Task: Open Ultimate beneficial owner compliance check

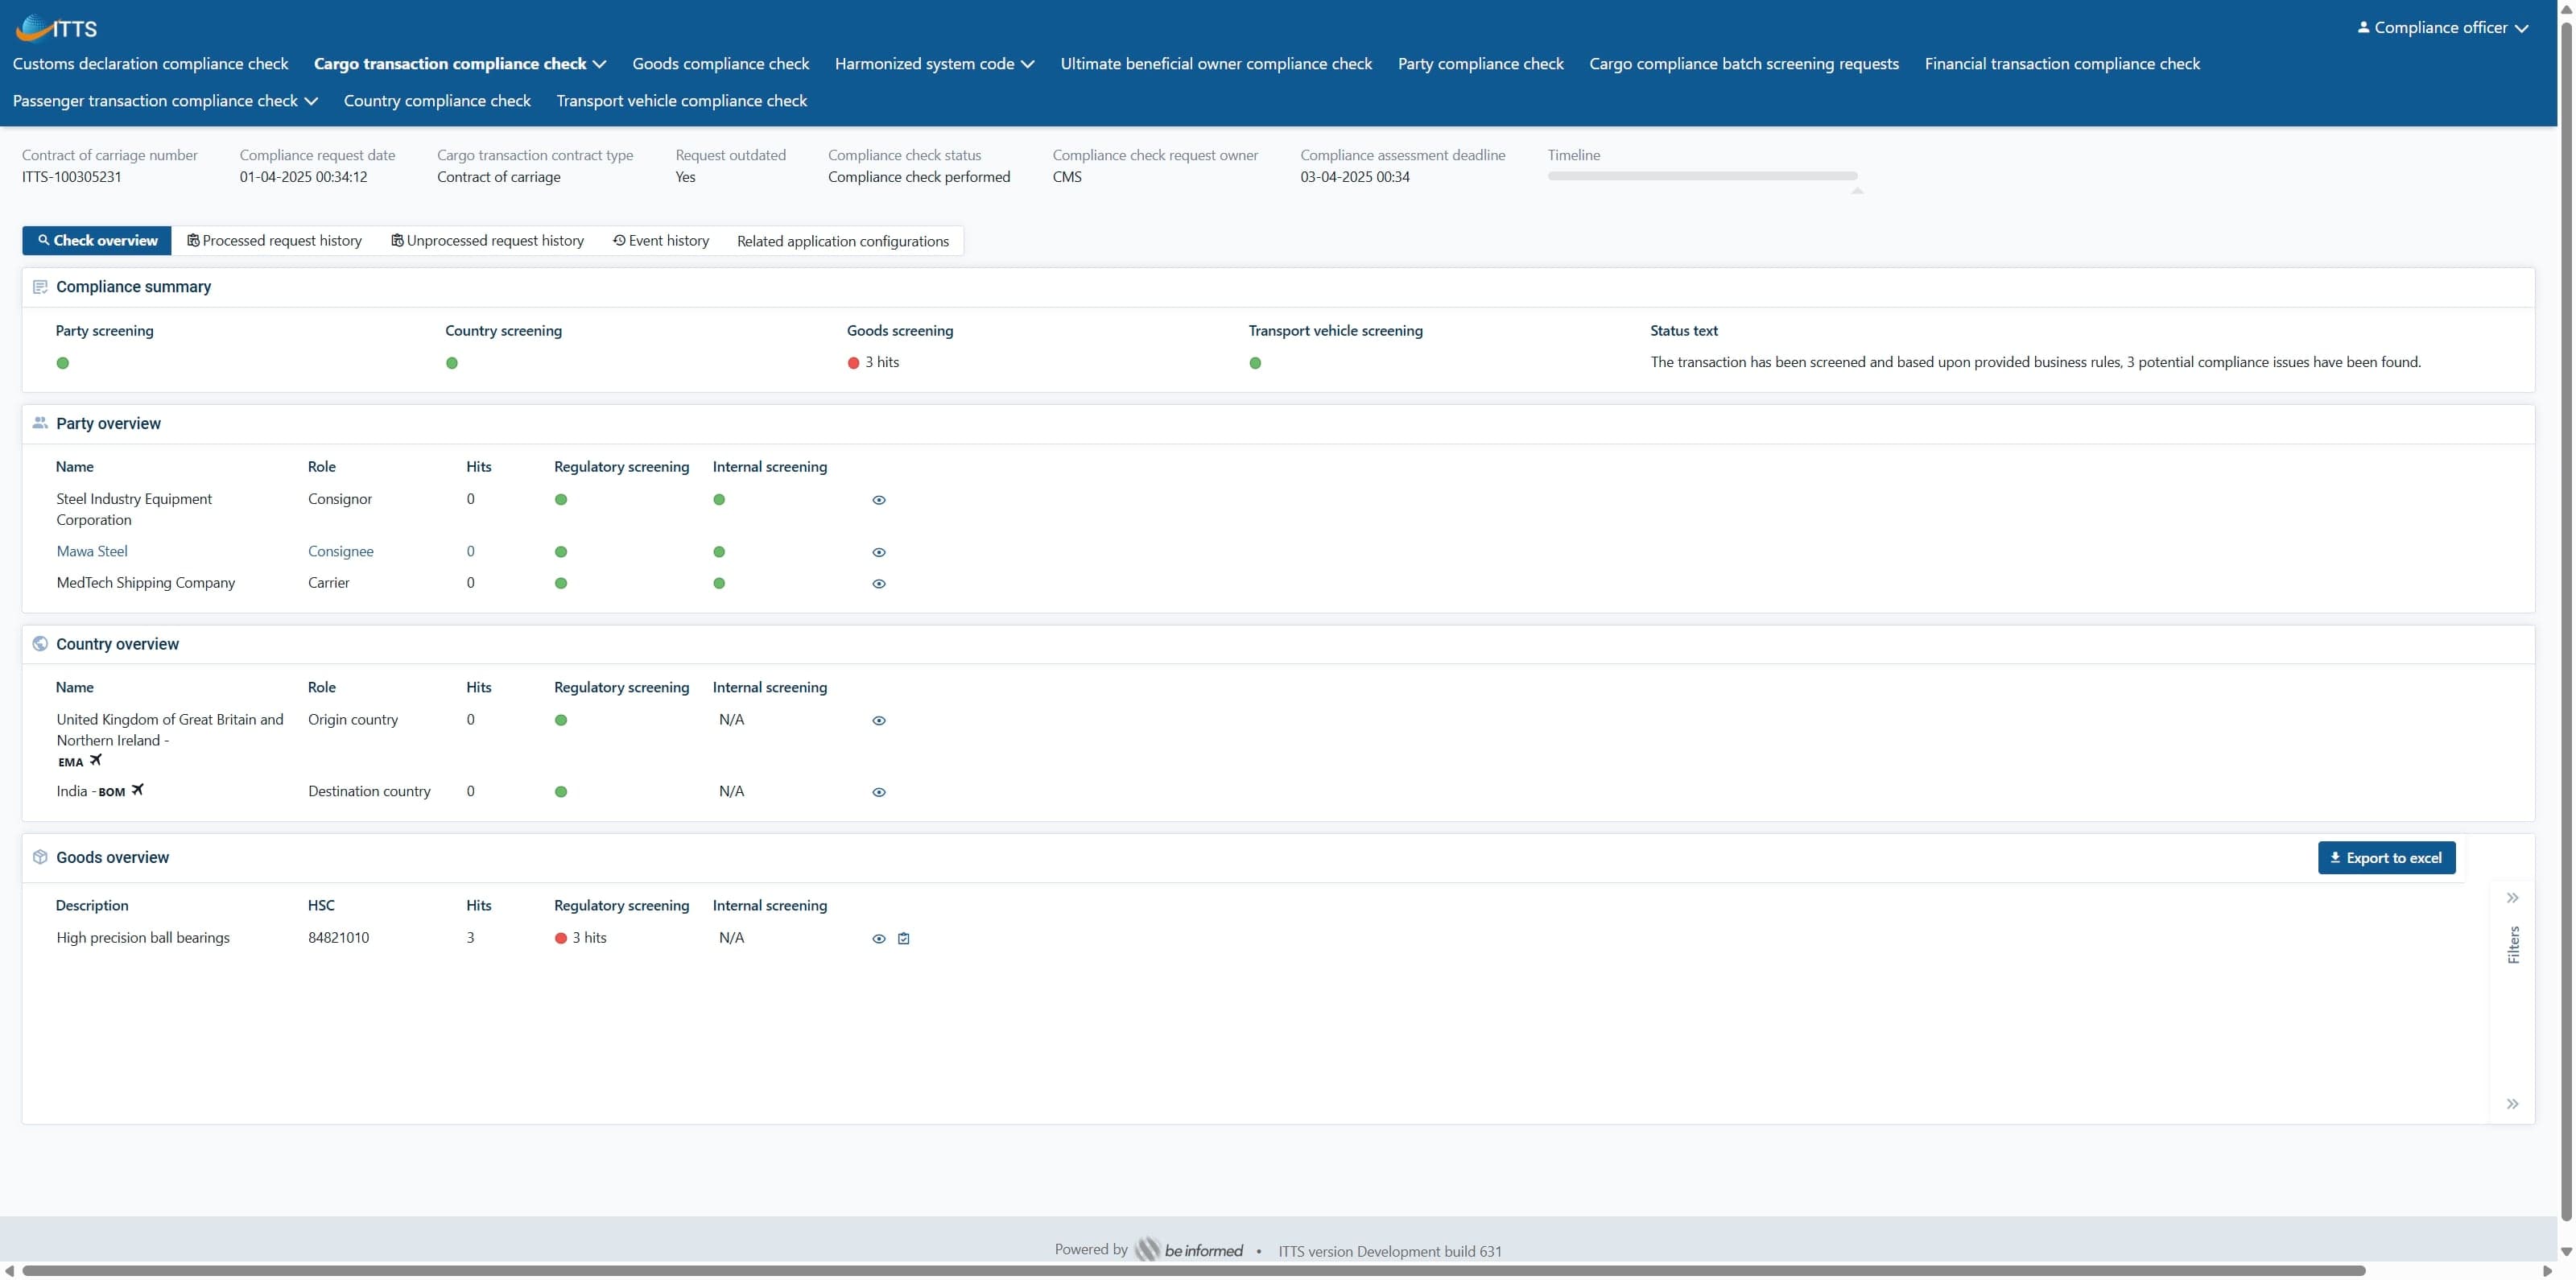Action: pos(1216,63)
